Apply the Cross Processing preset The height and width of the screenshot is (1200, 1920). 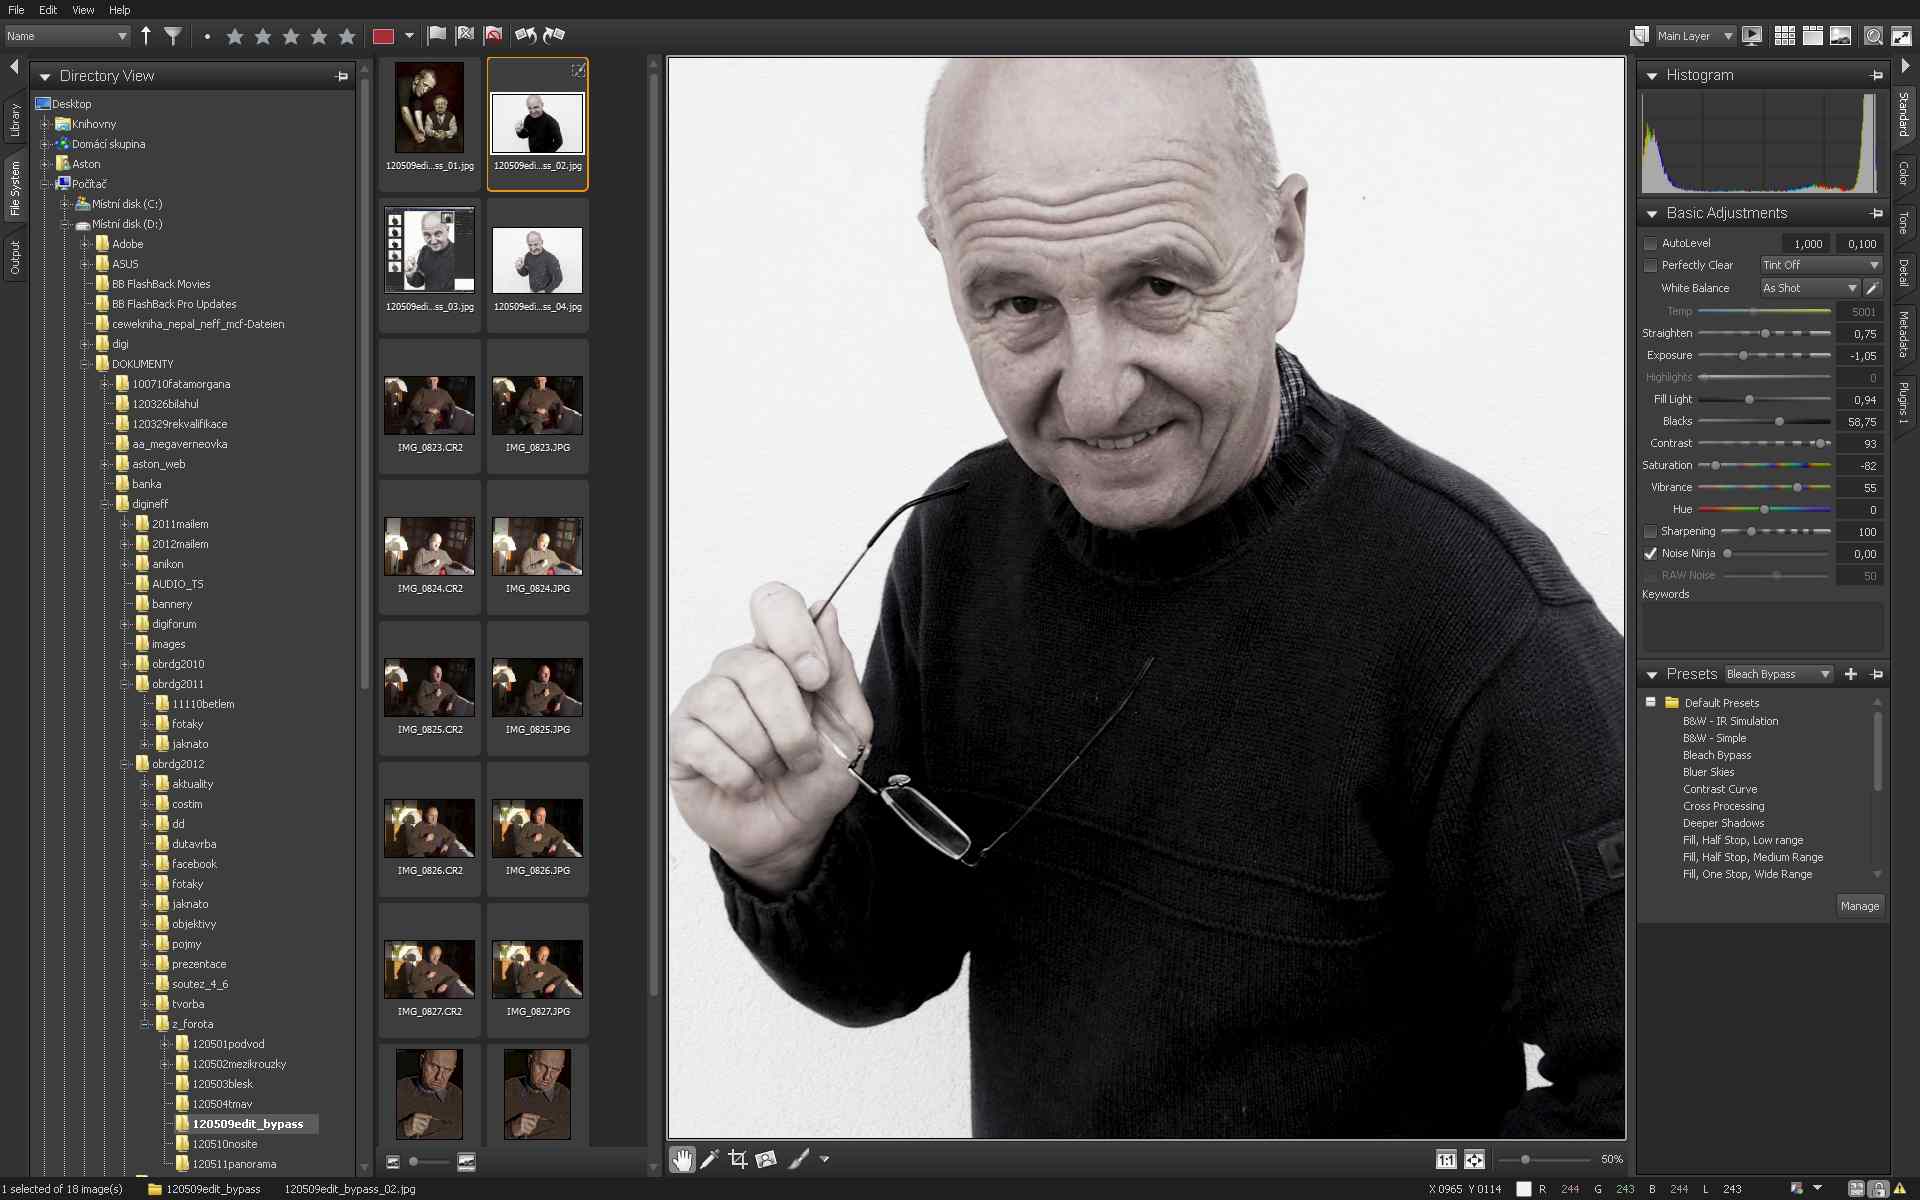pyautogui.click(x=1723, y=806)
